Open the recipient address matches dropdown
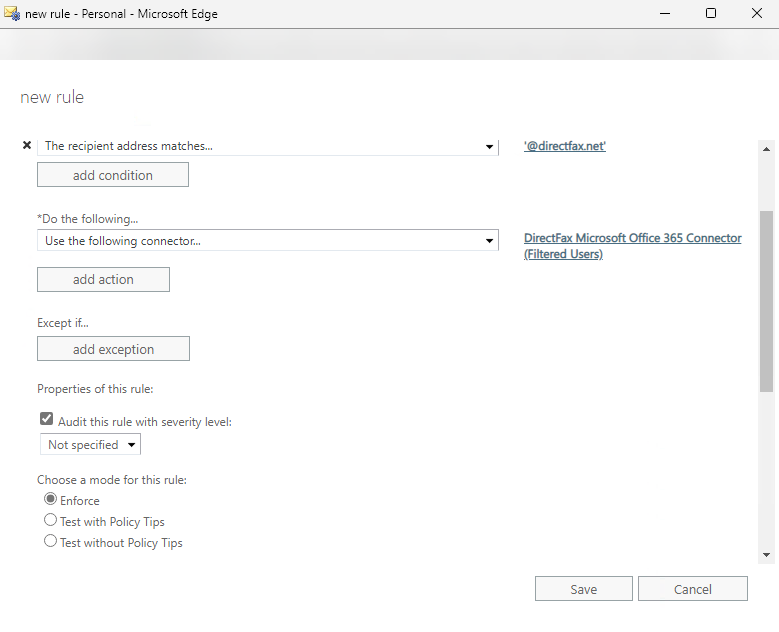The width and height of the screenshot is (779, 632). (267, 146)
